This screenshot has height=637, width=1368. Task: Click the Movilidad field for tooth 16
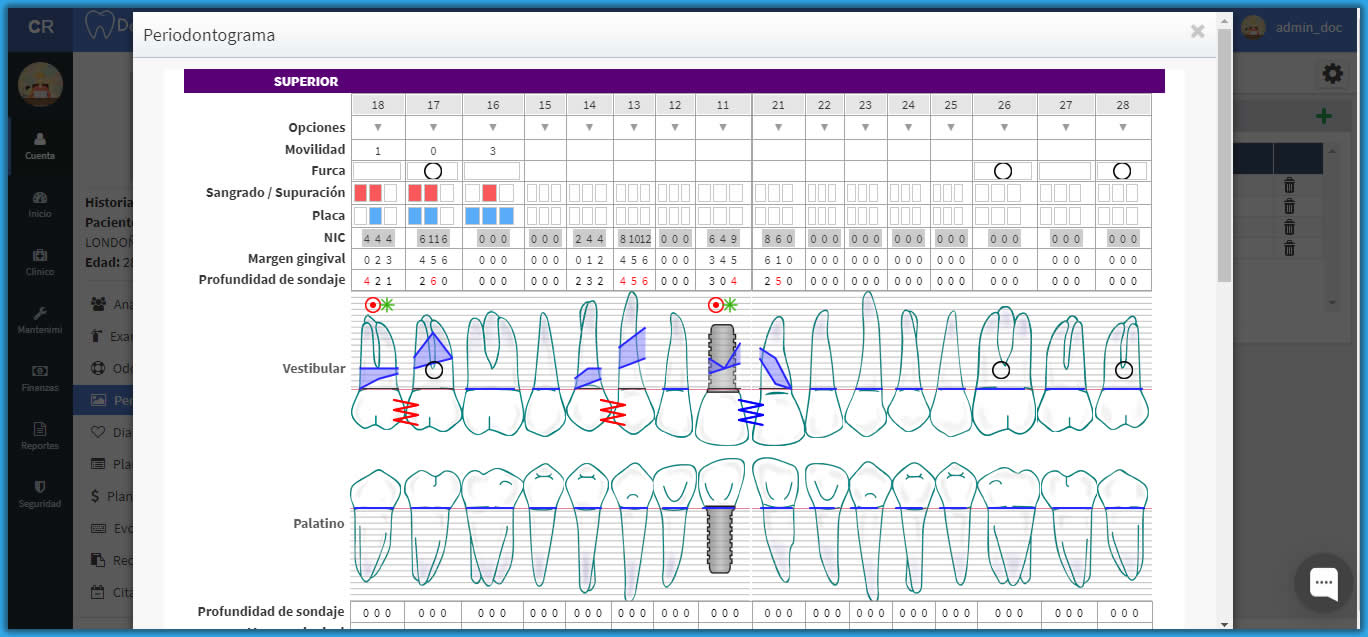click(492, 150)
